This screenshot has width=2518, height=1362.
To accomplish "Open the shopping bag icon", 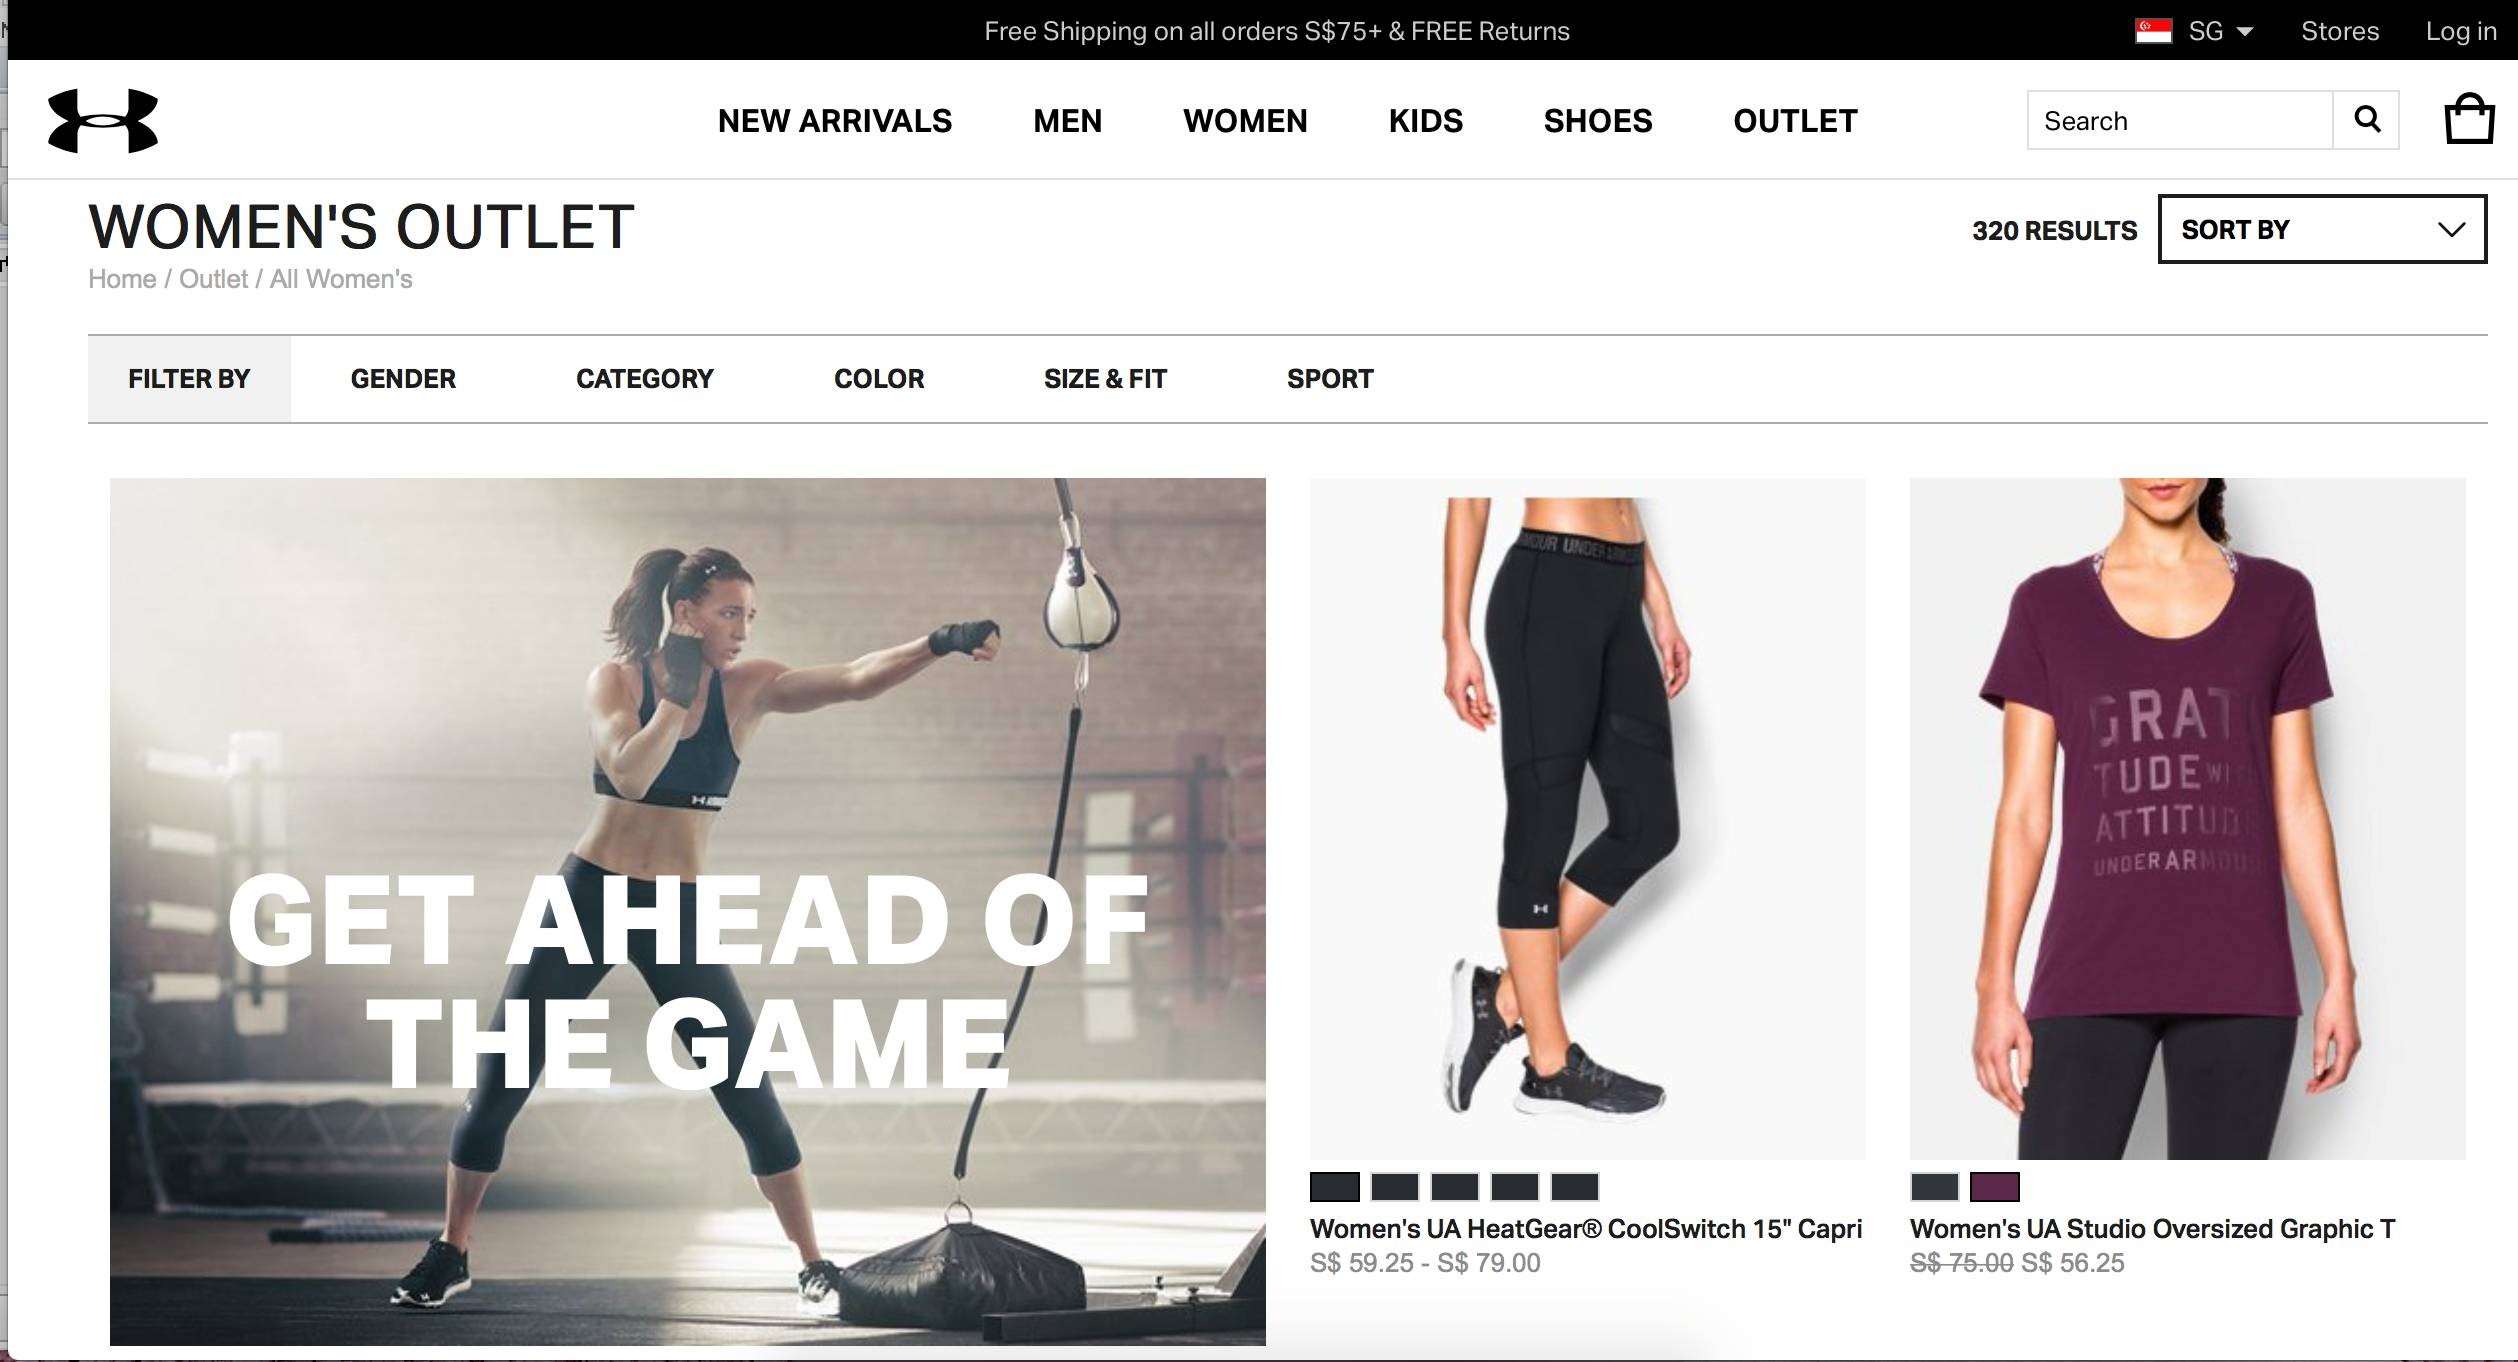I will [2469, 119].
